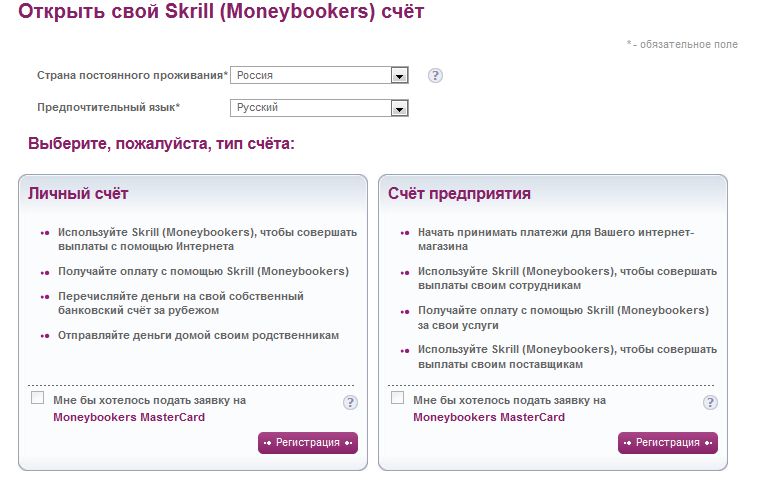761x481 pixels.
Task: Click the Предпочтительный язык label
Action: point(109,107)
